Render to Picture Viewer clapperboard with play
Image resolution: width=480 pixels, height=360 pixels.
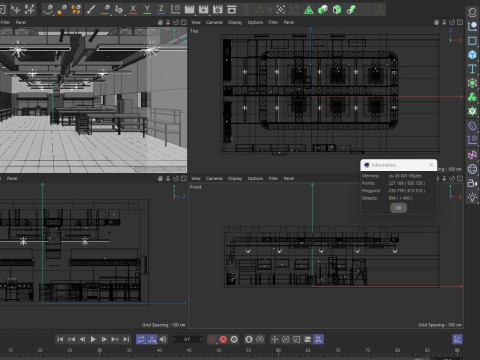point(203,9)
